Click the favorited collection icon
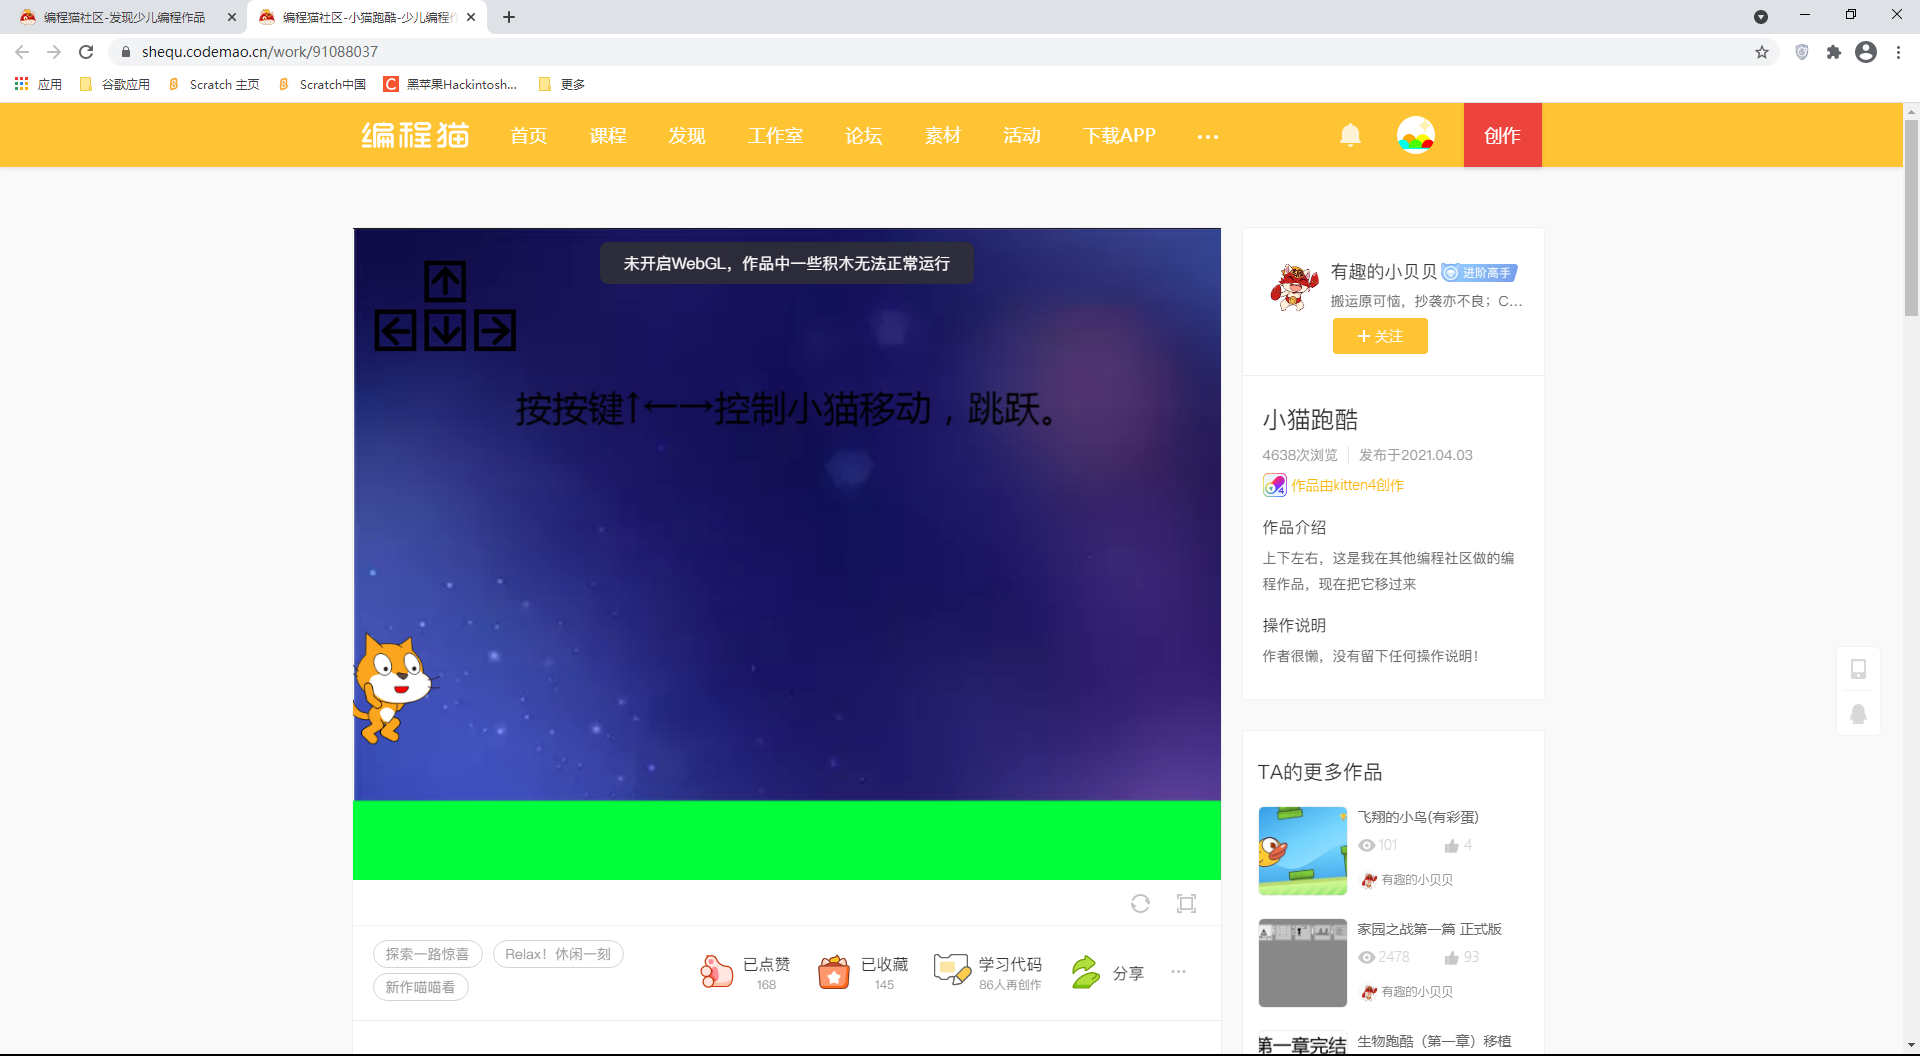Image resolution: width=1920 pixels, height=1056 pixels. point(834,971)
